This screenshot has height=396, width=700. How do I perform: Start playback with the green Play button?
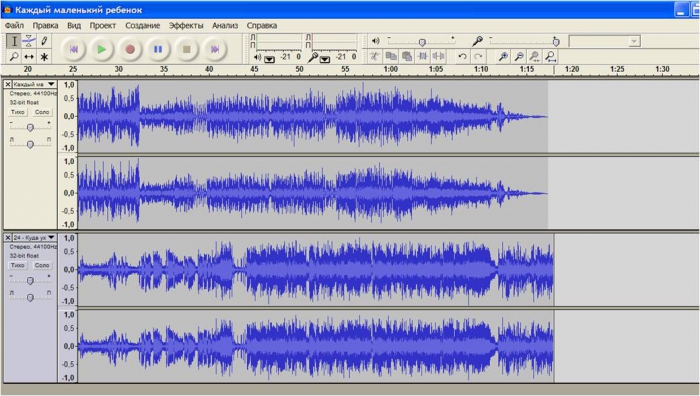click(x=102, y=49)
